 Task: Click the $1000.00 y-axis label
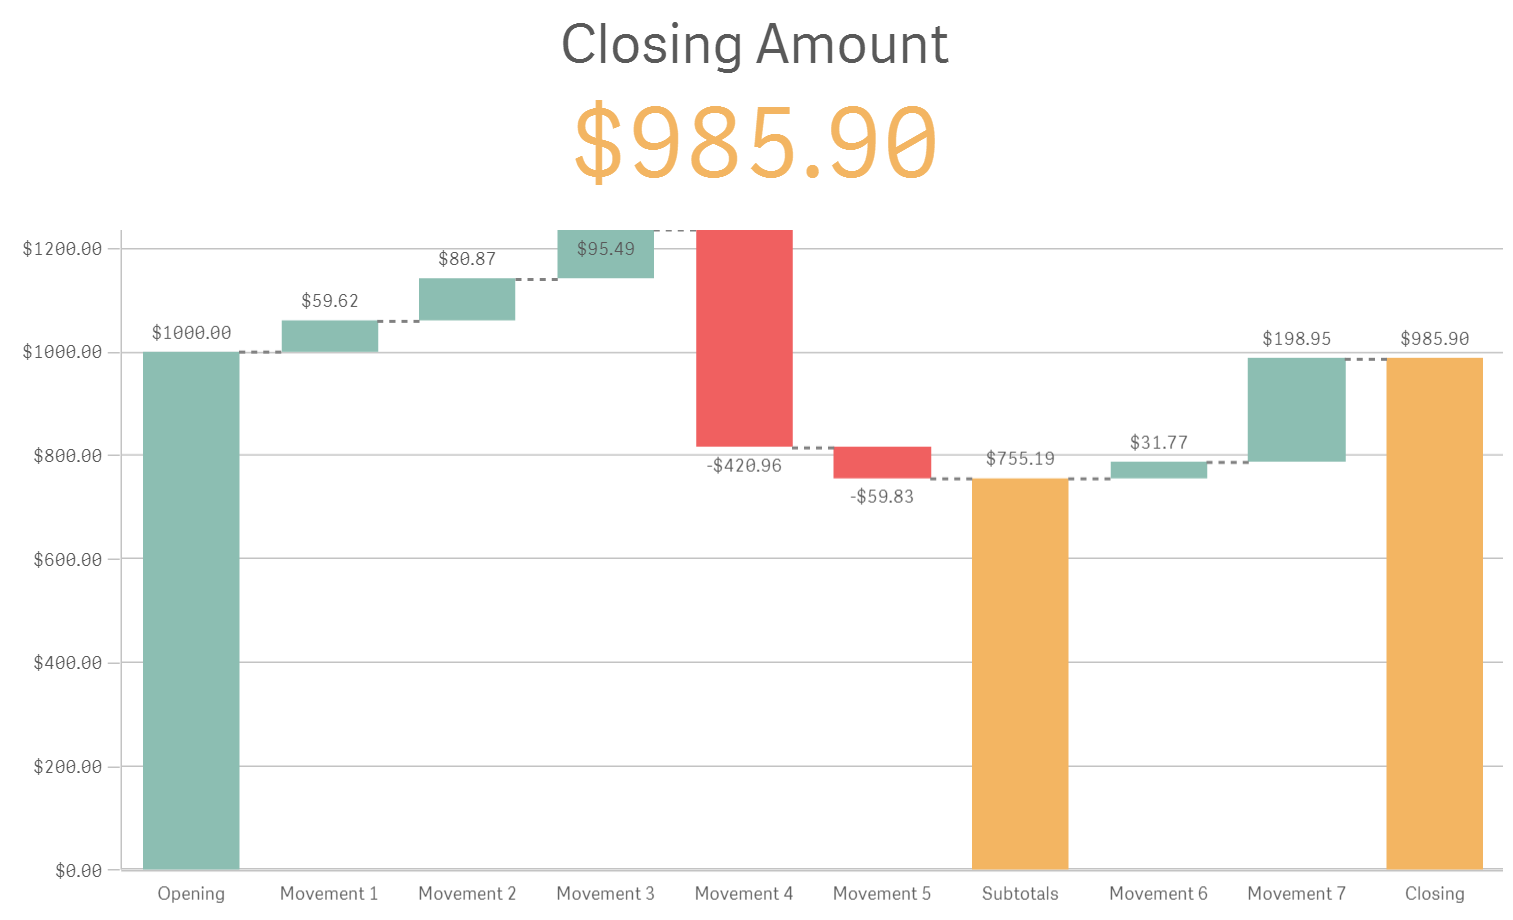point(62,352)
